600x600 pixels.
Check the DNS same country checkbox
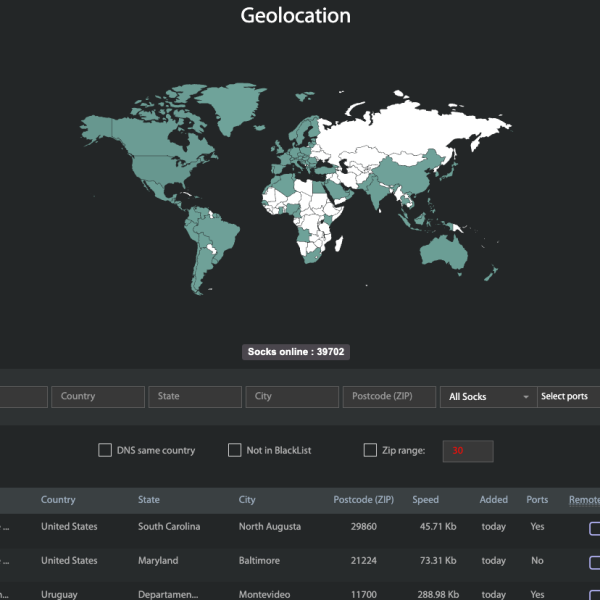105,450
